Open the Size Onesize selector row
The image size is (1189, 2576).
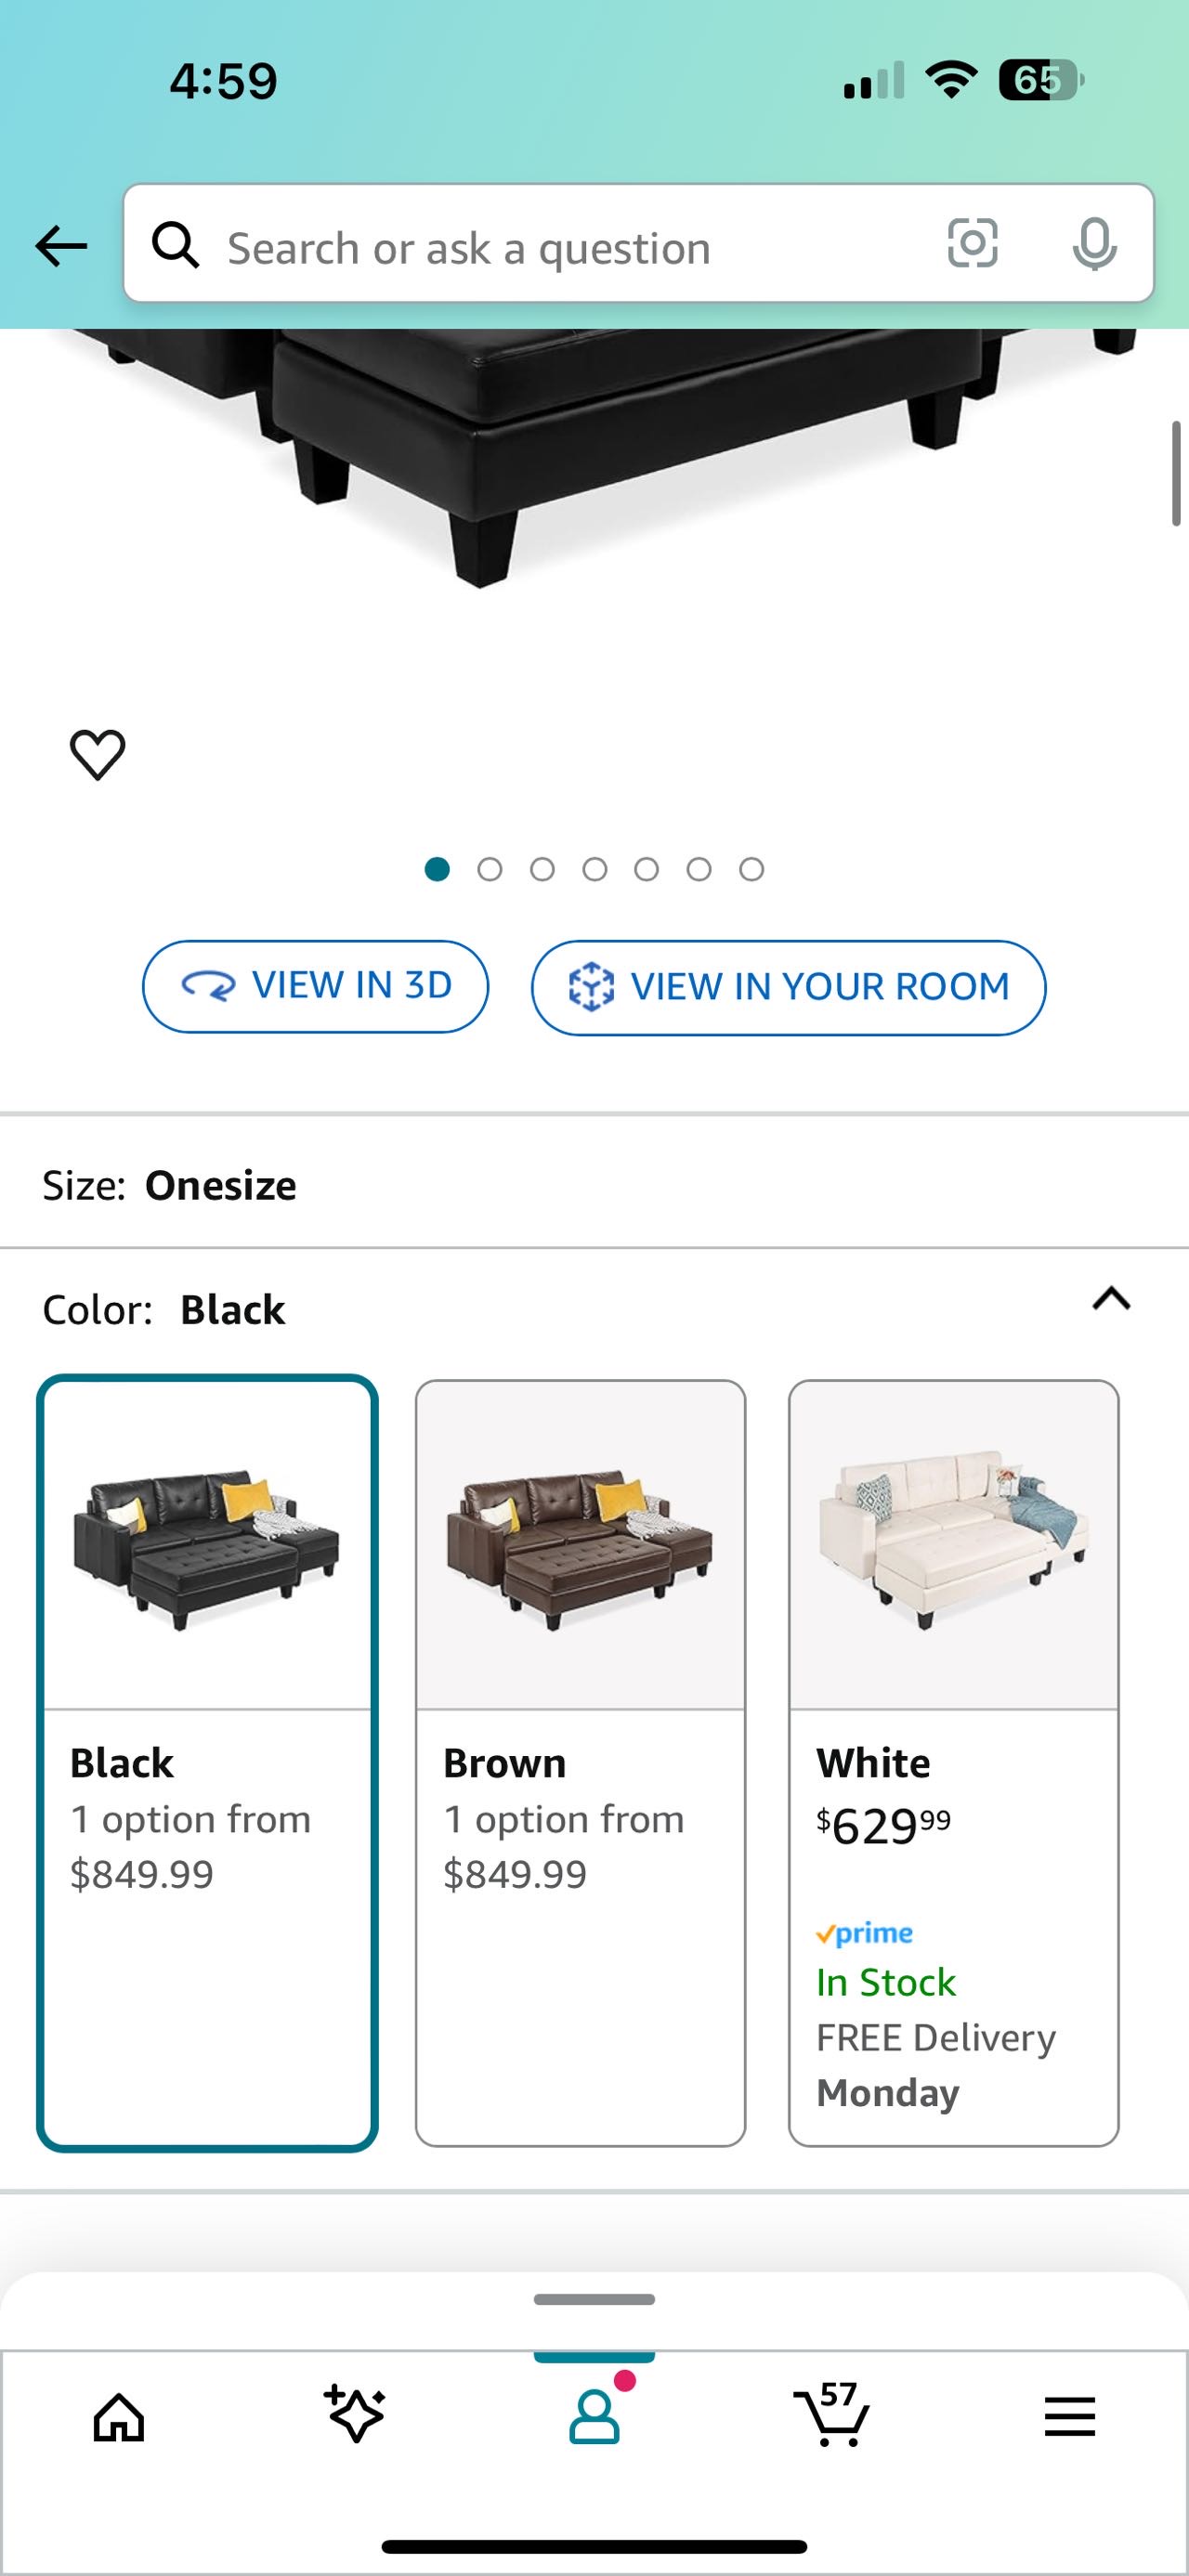click(594, 1185)
